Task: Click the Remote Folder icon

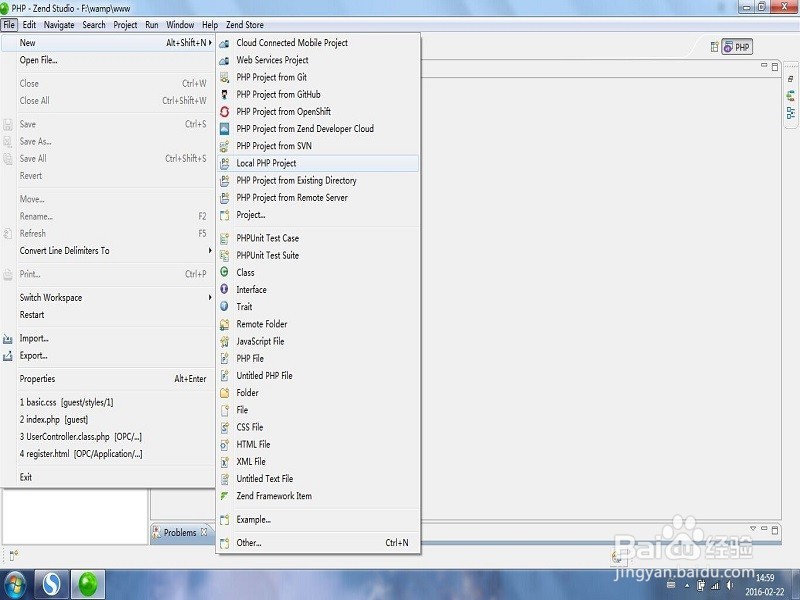Action: [224, 324]
